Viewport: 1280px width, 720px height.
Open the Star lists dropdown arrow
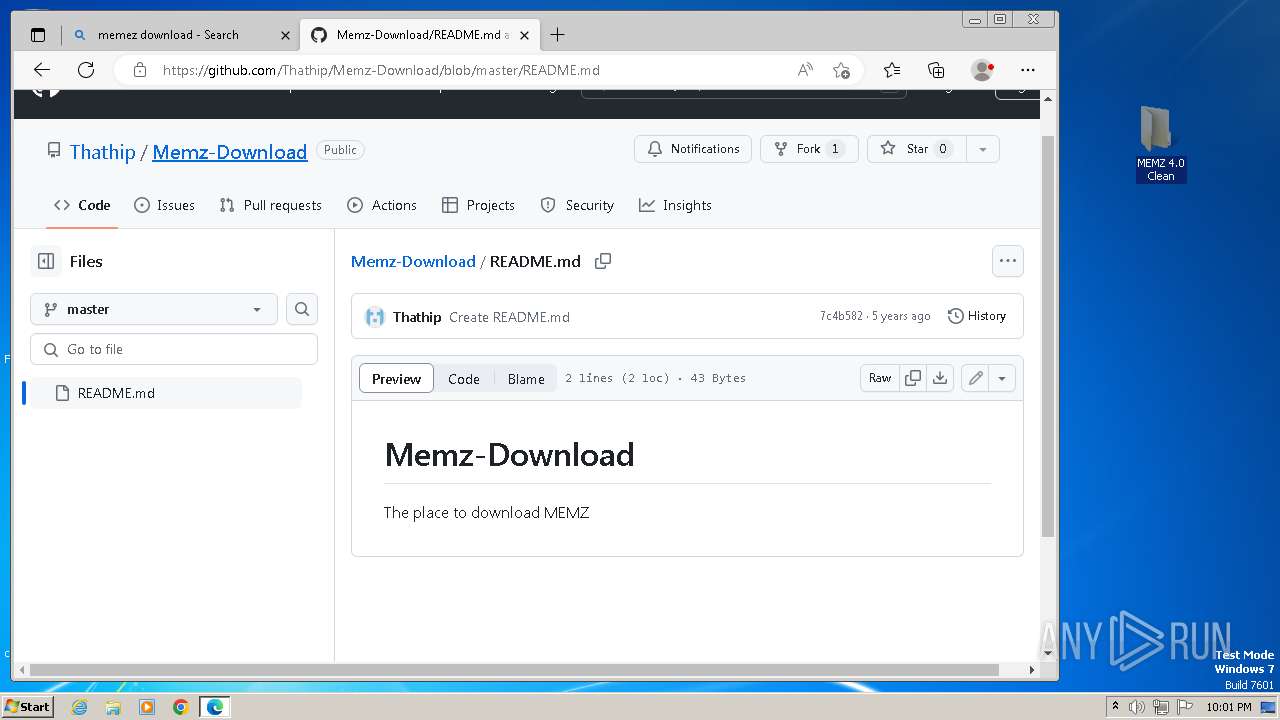coord(983,149)
